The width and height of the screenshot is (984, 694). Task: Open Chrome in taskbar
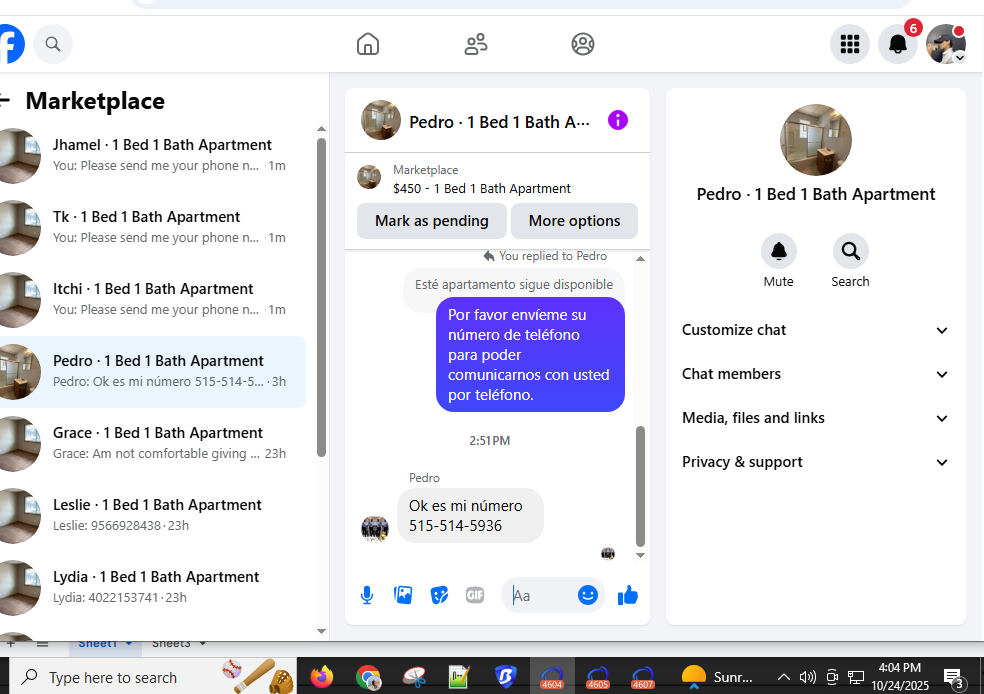368,677
